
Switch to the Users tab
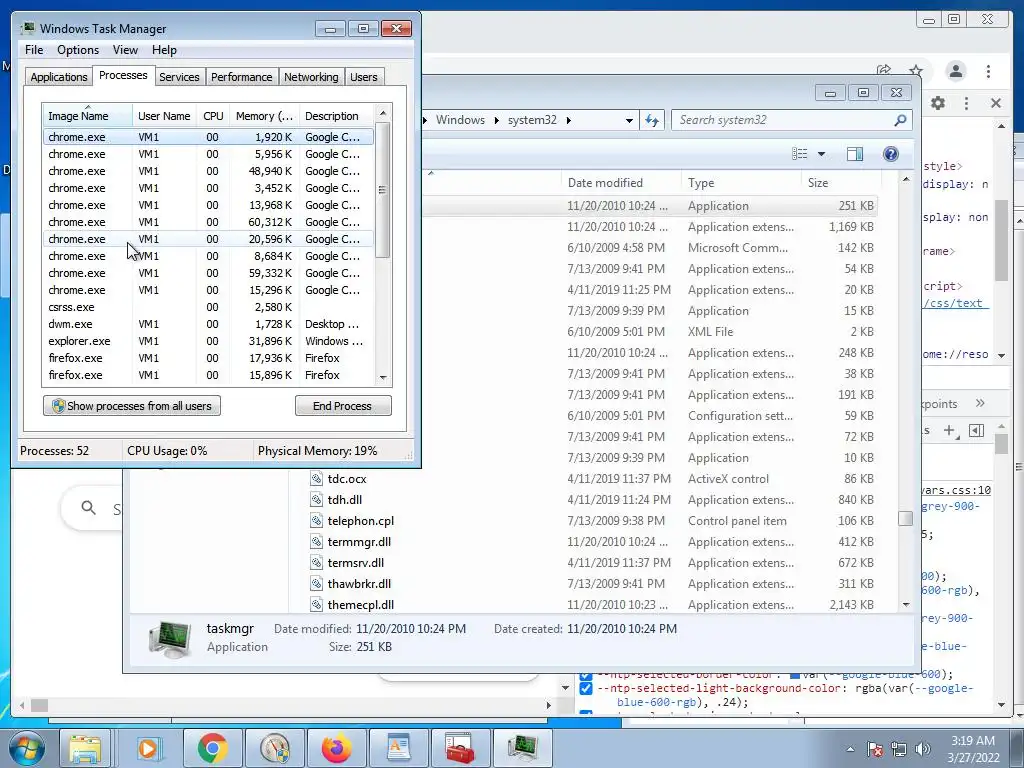(364, 77)
